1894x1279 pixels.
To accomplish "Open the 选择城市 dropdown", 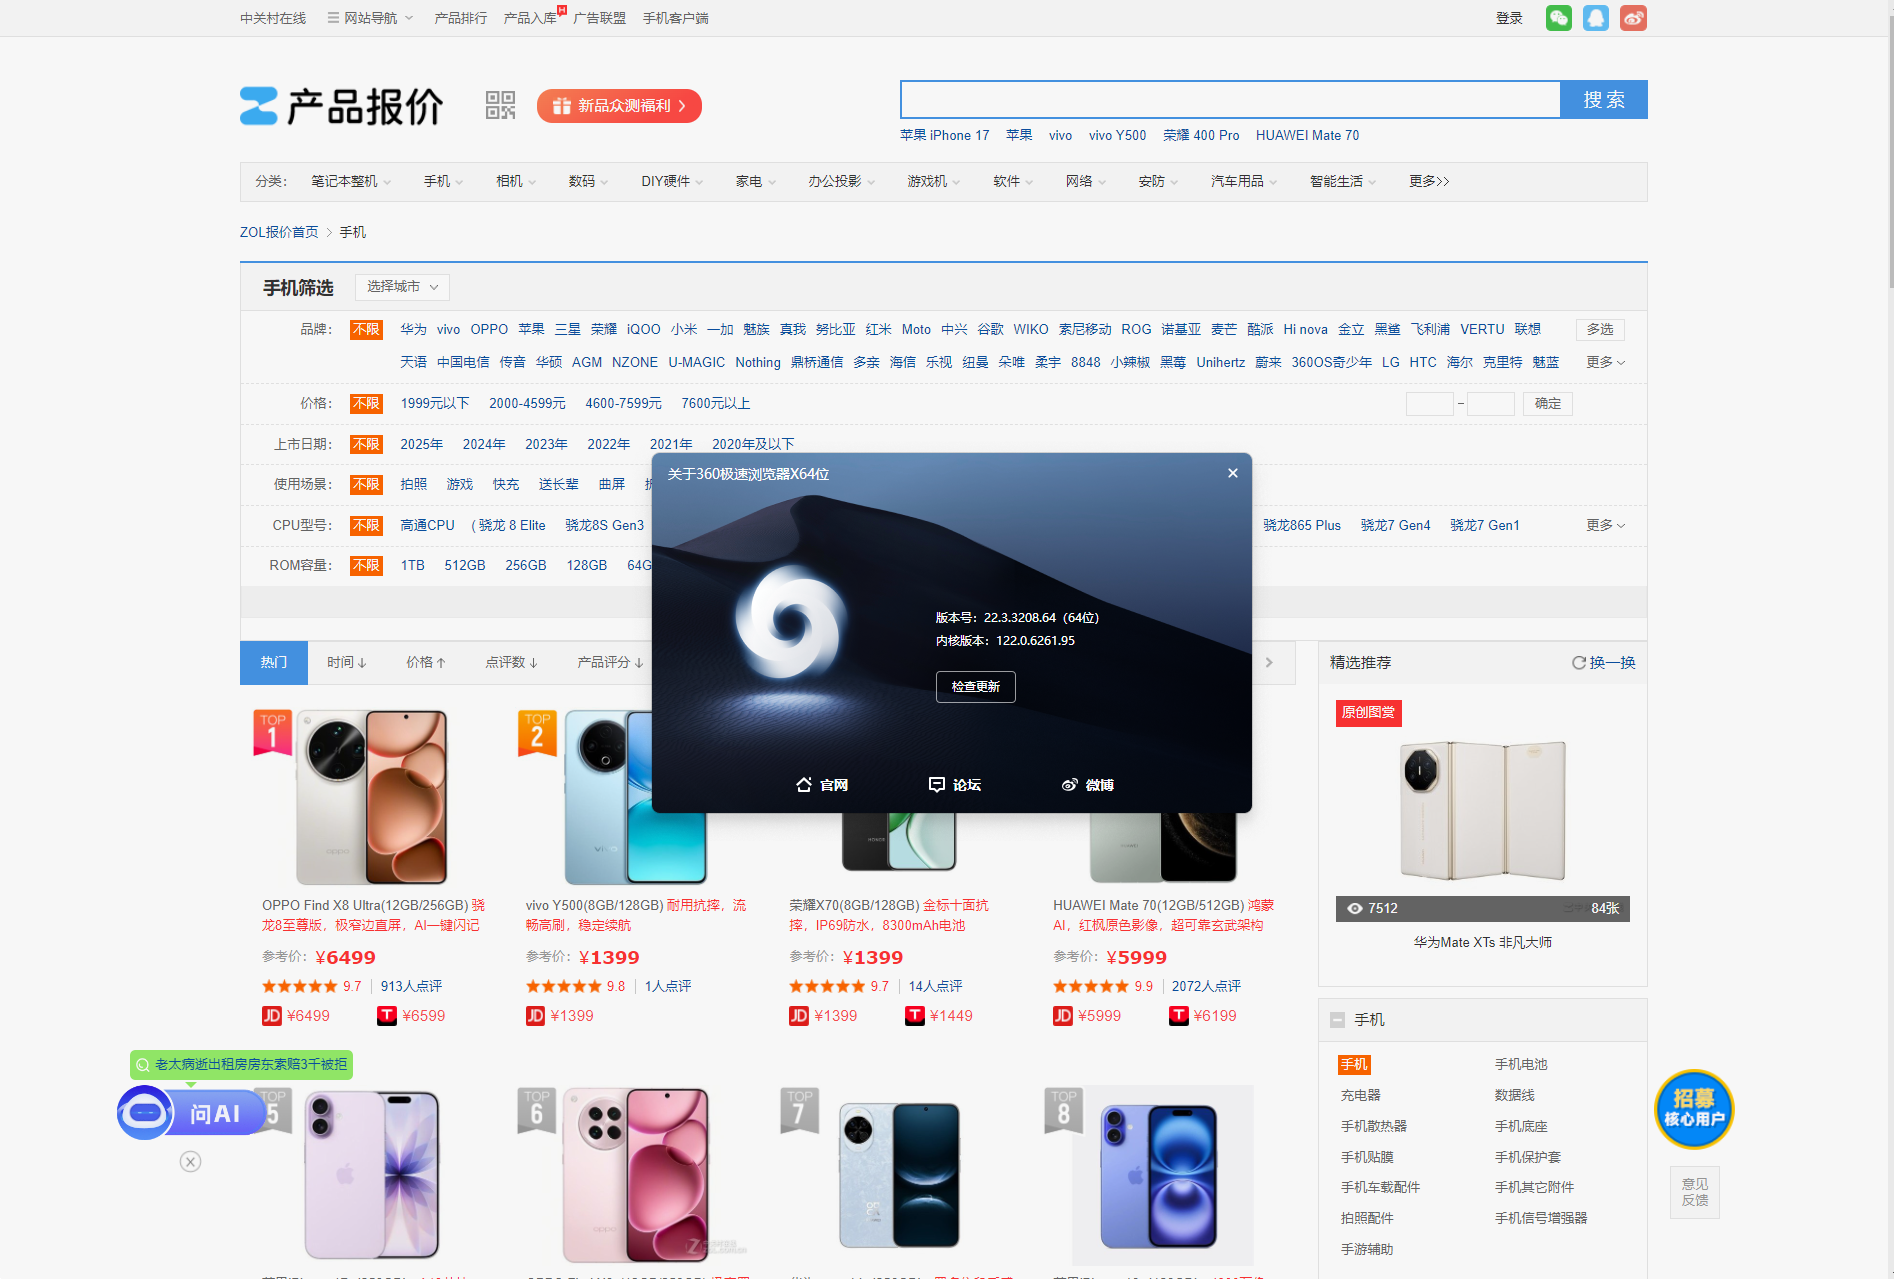I will tap(402, 287).
